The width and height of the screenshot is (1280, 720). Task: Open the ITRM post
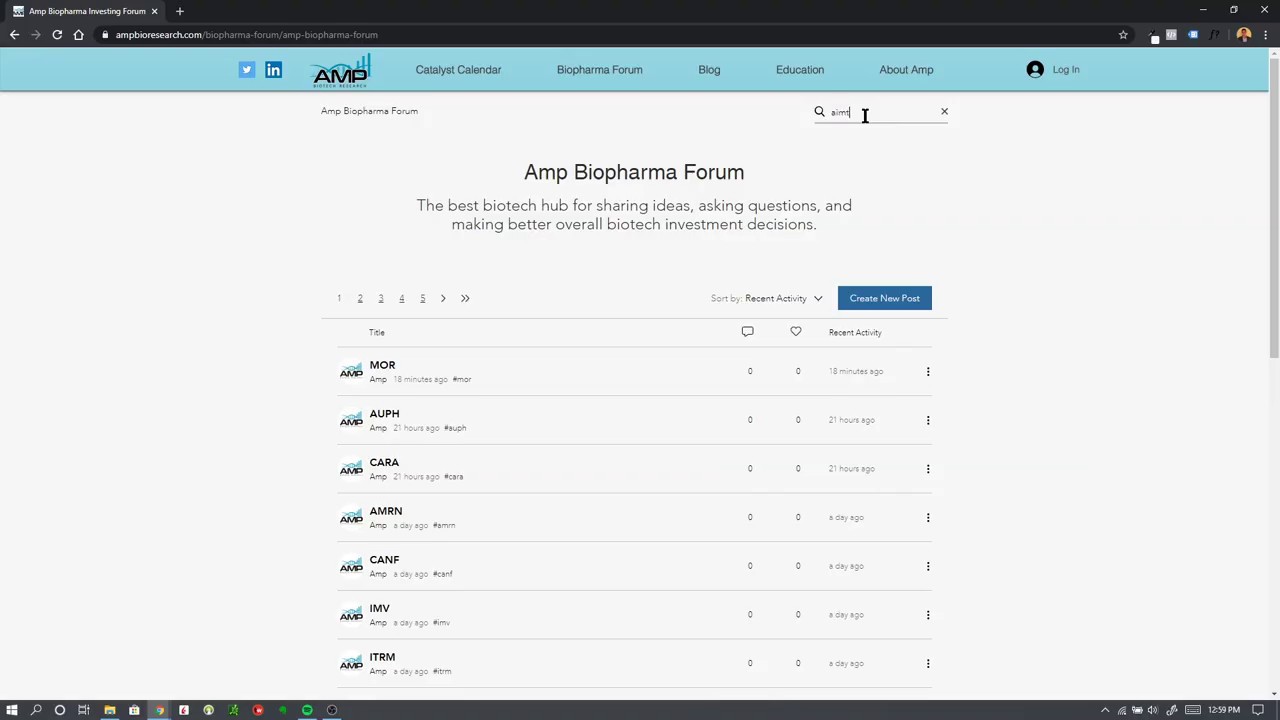point(382,657)
